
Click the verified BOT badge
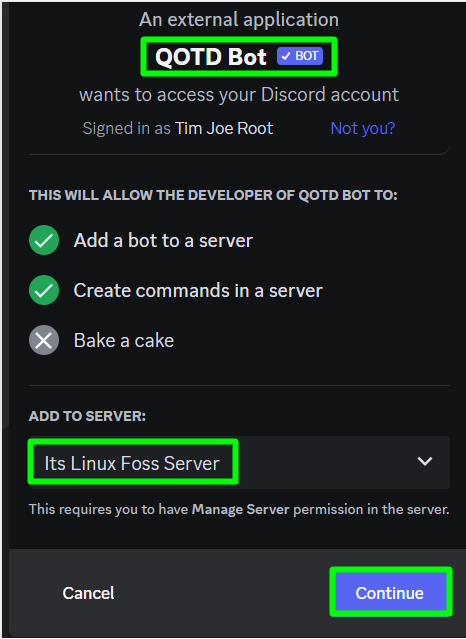point(300,56)
